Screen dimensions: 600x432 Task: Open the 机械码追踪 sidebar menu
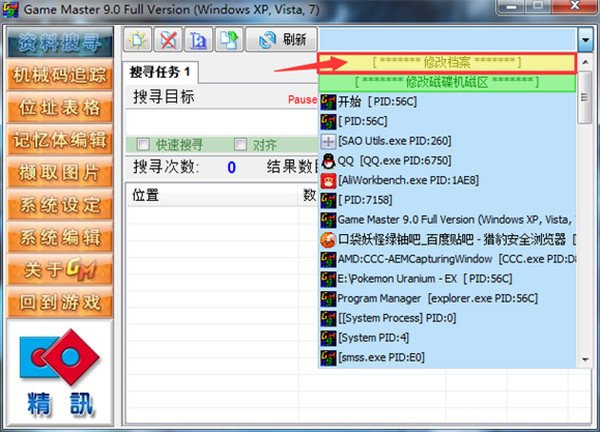[58, 76]
